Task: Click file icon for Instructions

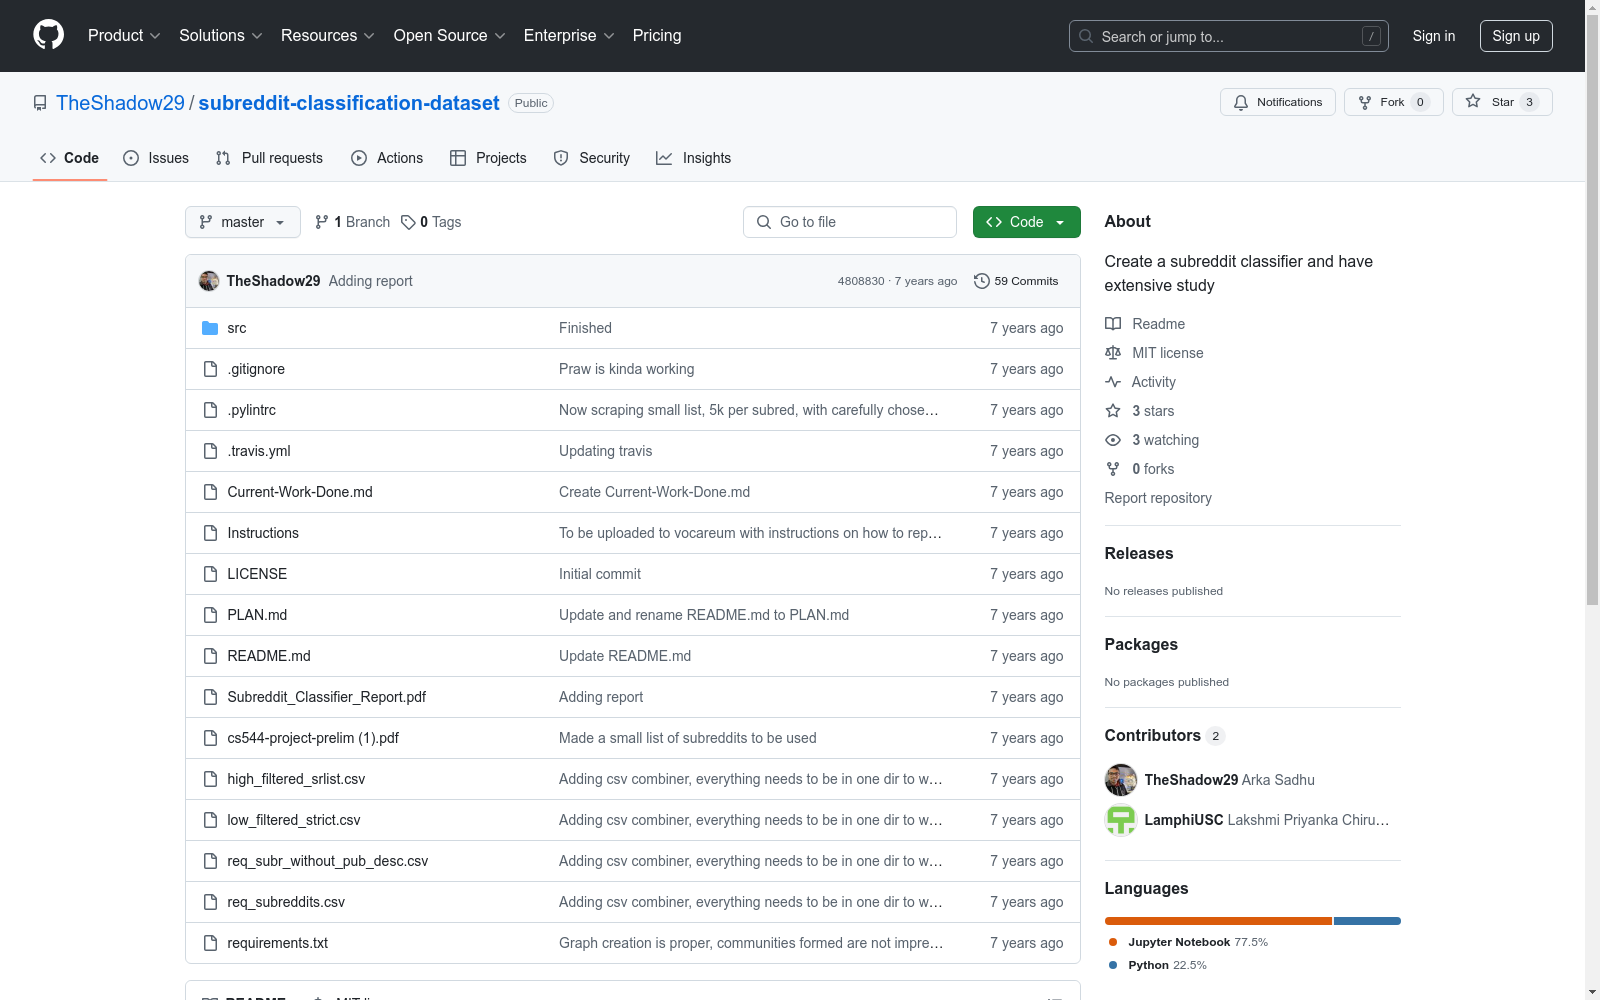Action: pyautogui.click(x=210, y=533)
